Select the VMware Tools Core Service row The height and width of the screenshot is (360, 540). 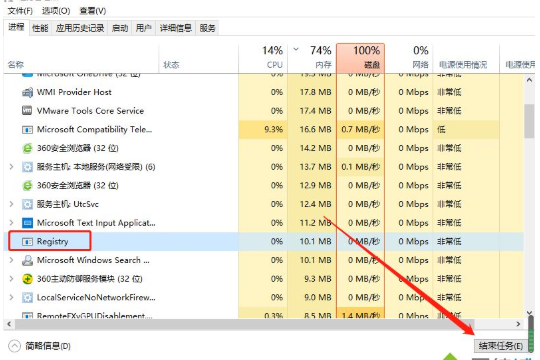[x=264, y=111]
